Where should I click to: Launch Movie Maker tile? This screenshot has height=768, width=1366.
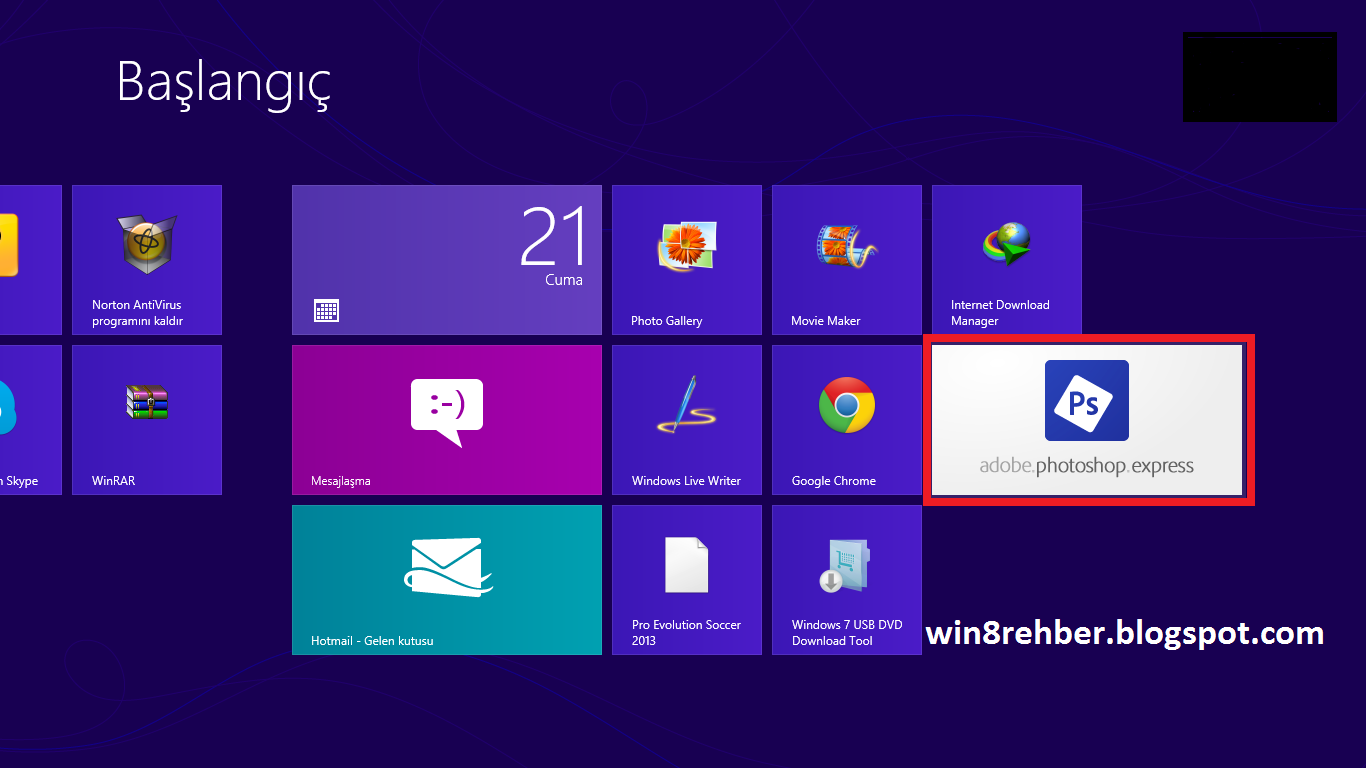pyautogui.click(x=847, y=260)
